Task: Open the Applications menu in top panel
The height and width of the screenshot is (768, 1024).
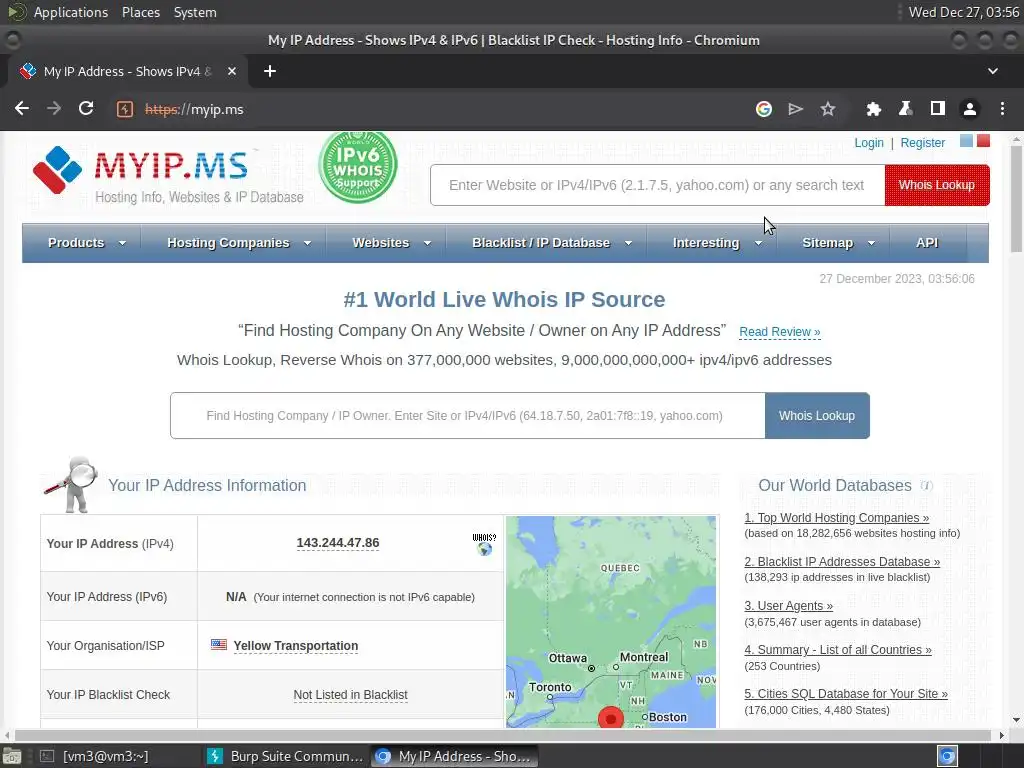Action: click(x=71, y=12)
